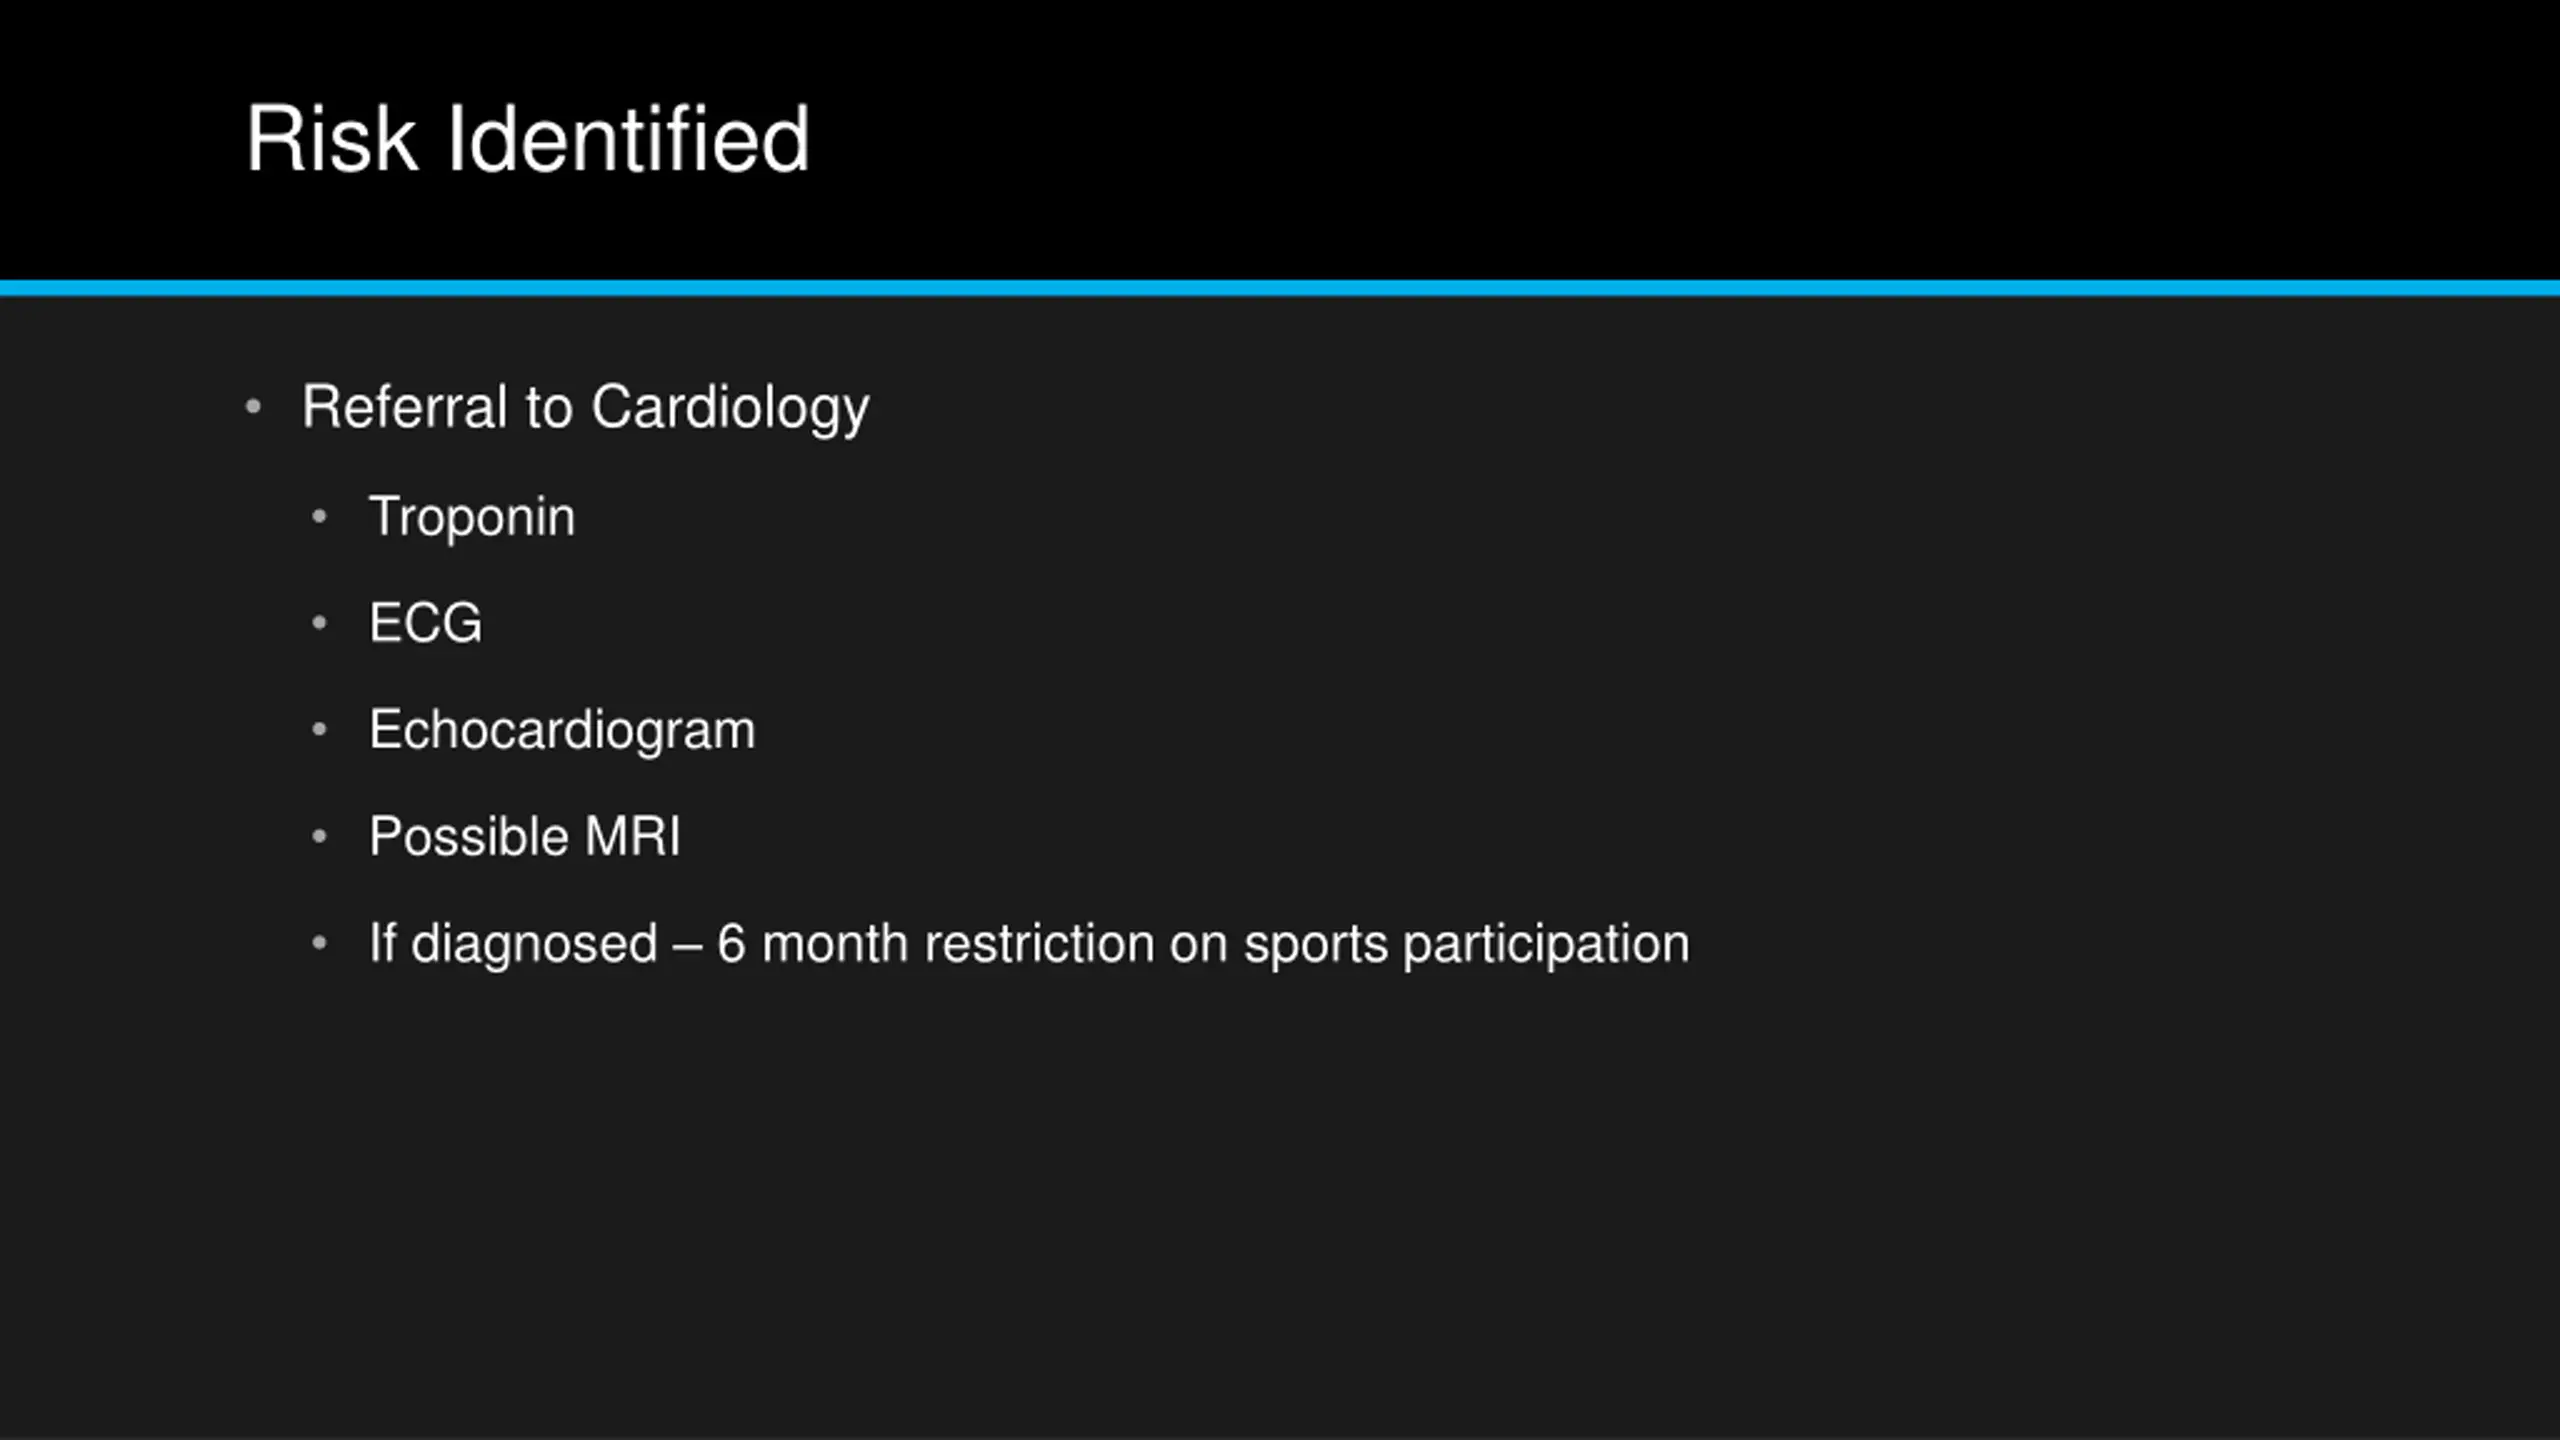Click the word "restriction" in the last bullet
The height and width of the screenshot is (1440, 2560).
1040,944
